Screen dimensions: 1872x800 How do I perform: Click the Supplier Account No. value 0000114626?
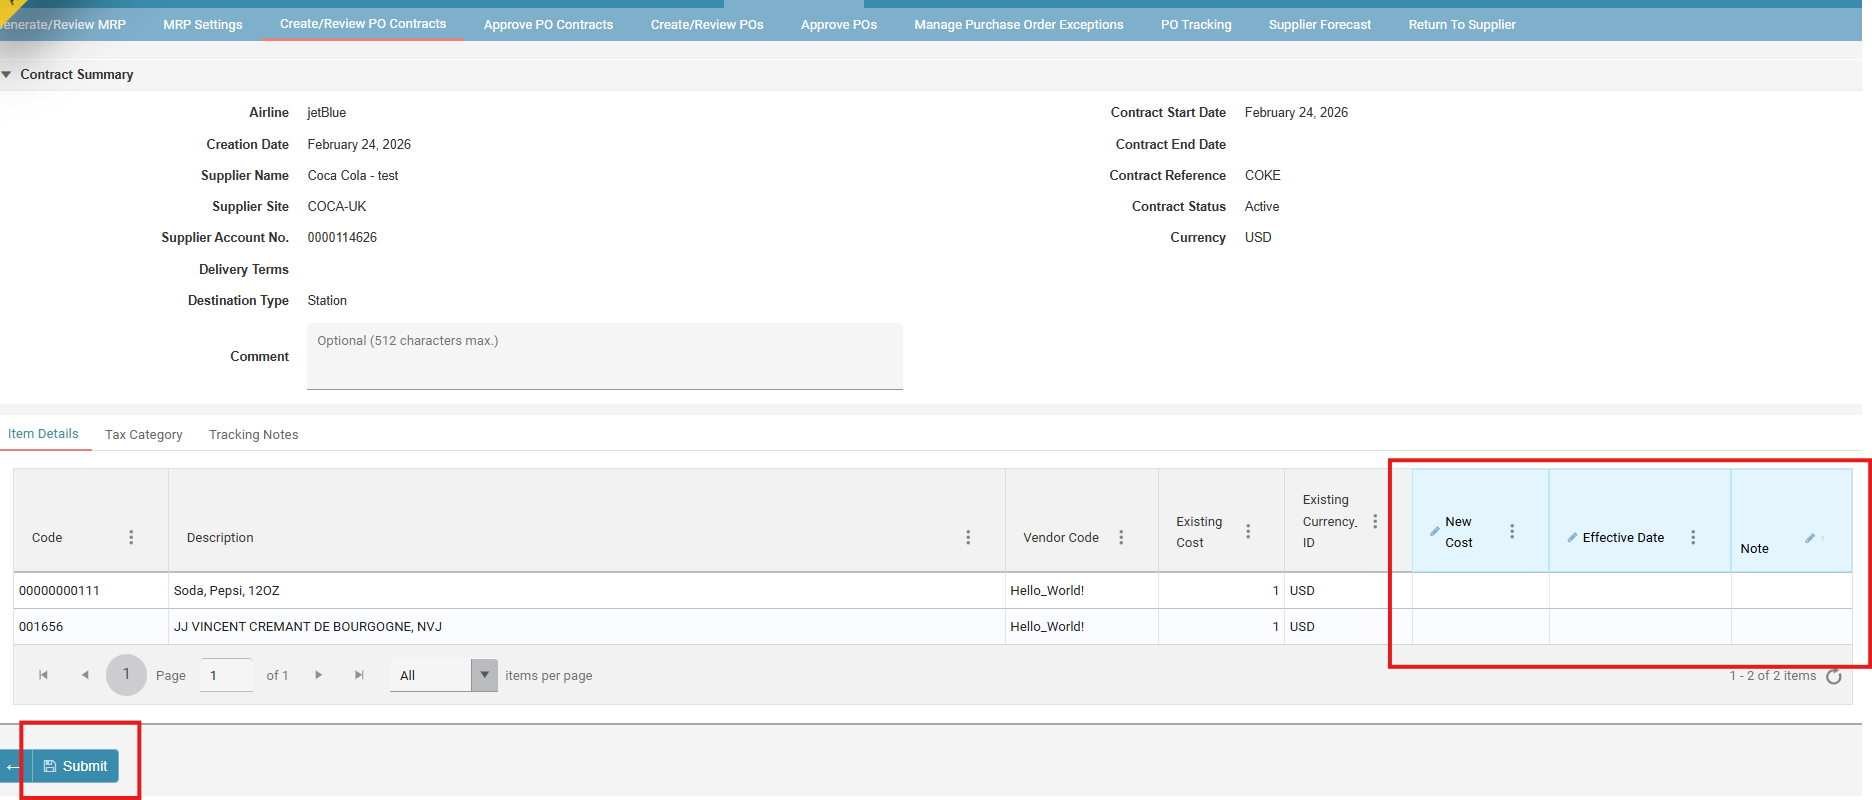[342, 237]
